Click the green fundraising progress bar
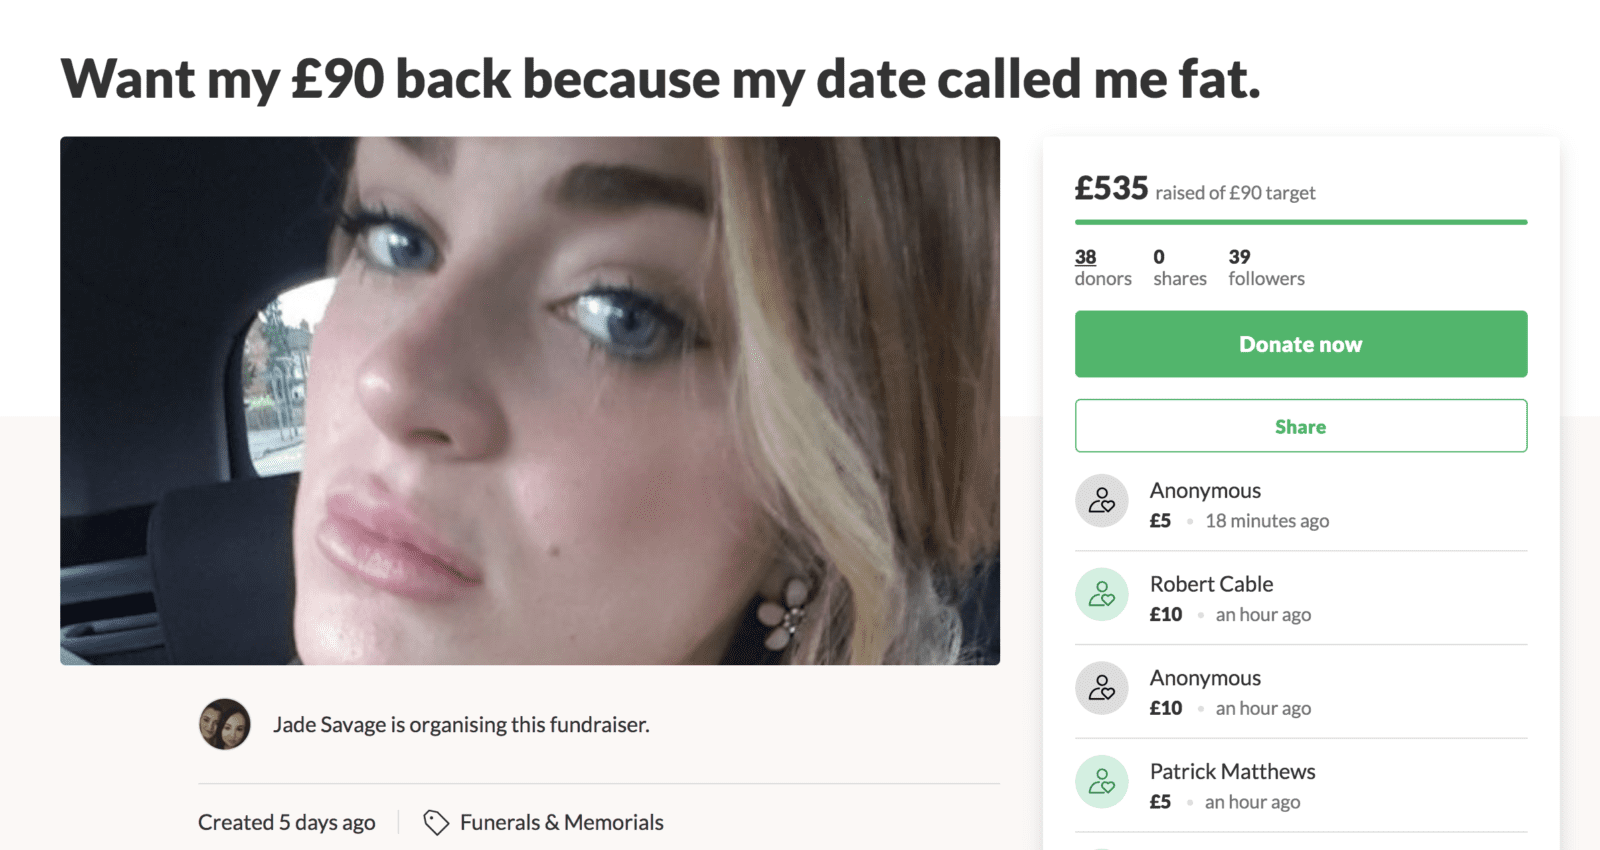Viewport: 1600px width, 850px height. click(1300, 221)
